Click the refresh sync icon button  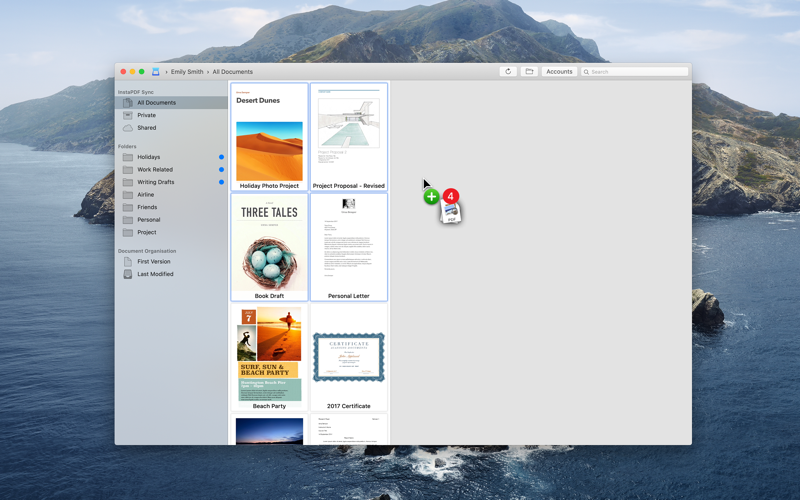point(508,72)
